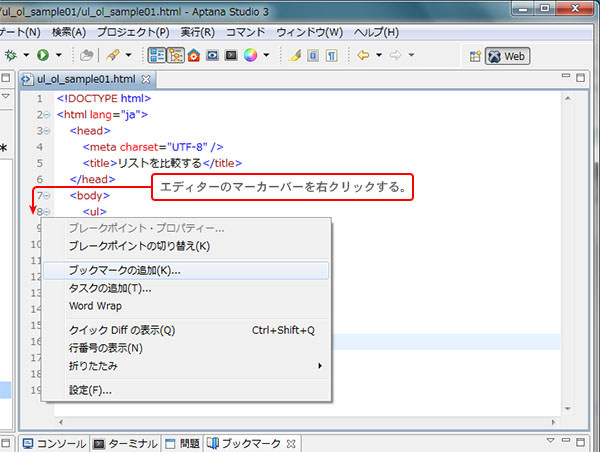600x452 pixels.
Task: Click the horizontal scrollbar right arrow
Action: [553, 422]
